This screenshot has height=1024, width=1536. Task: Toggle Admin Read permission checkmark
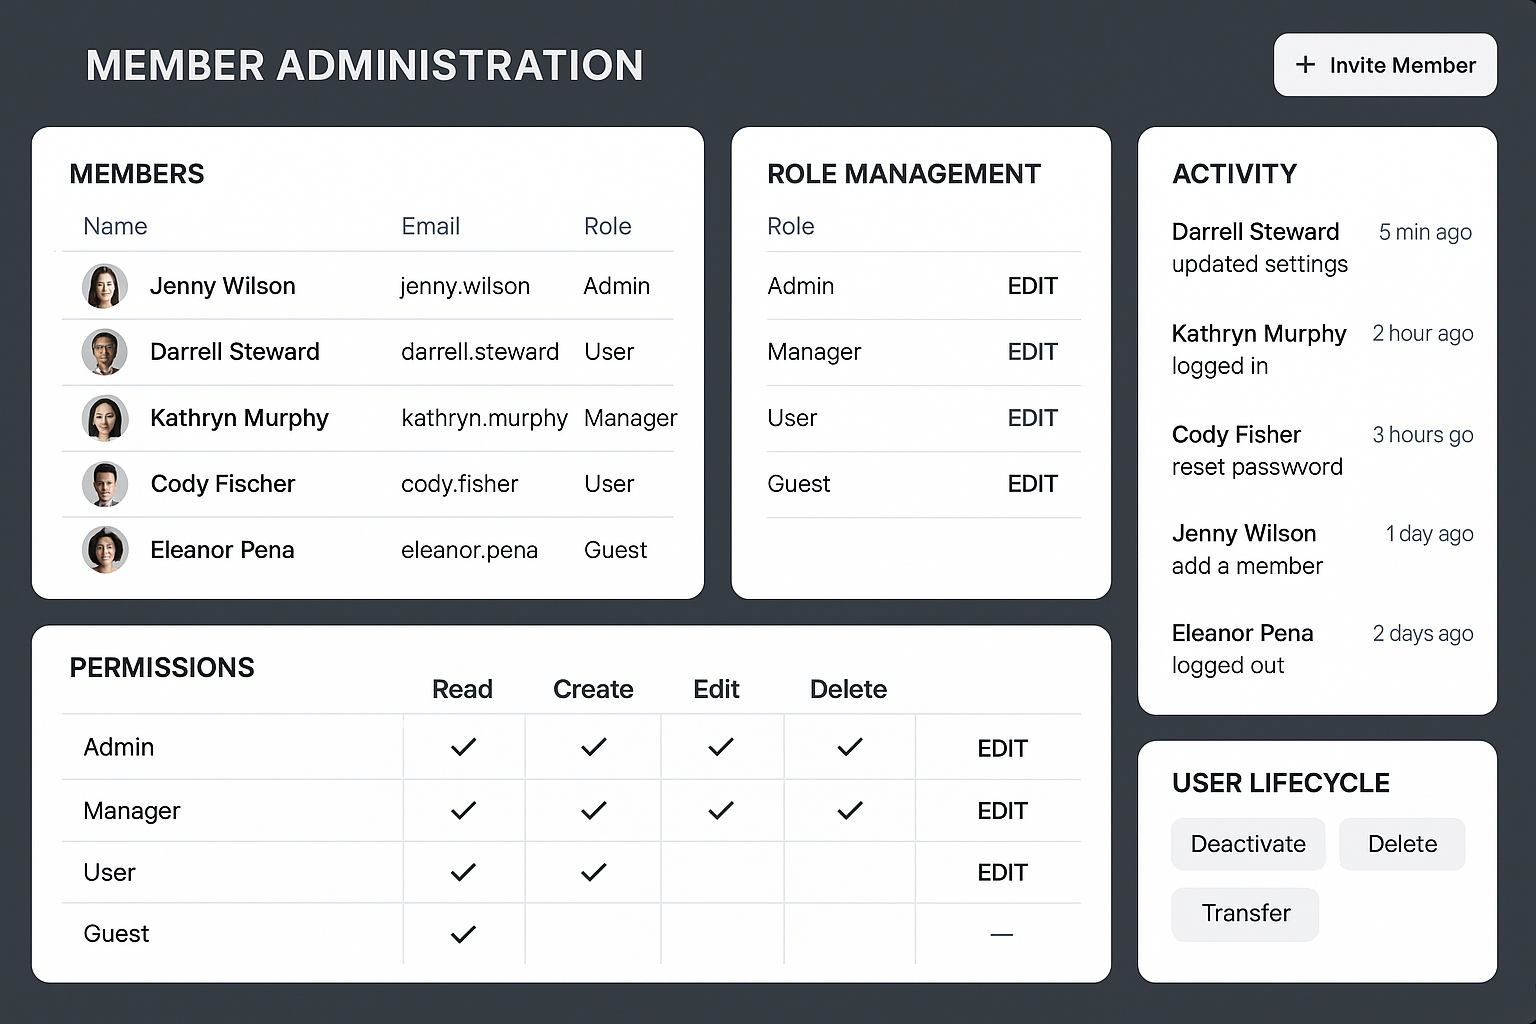pyautogui.click(x=463, y=747)
